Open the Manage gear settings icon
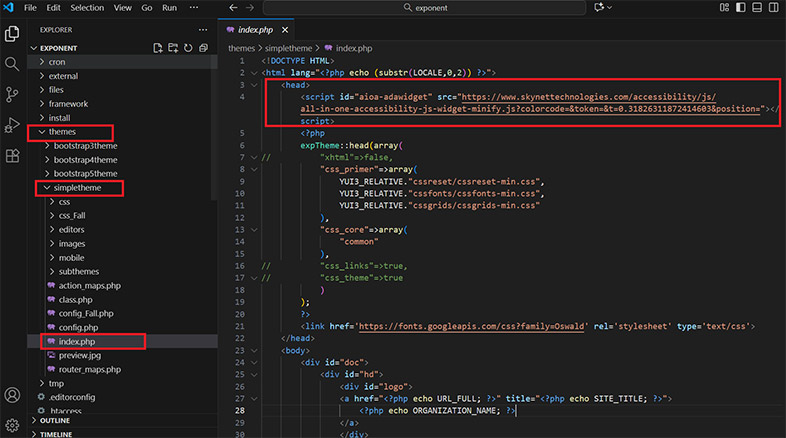Screen dimensions: 786x438 click(12, 425)
